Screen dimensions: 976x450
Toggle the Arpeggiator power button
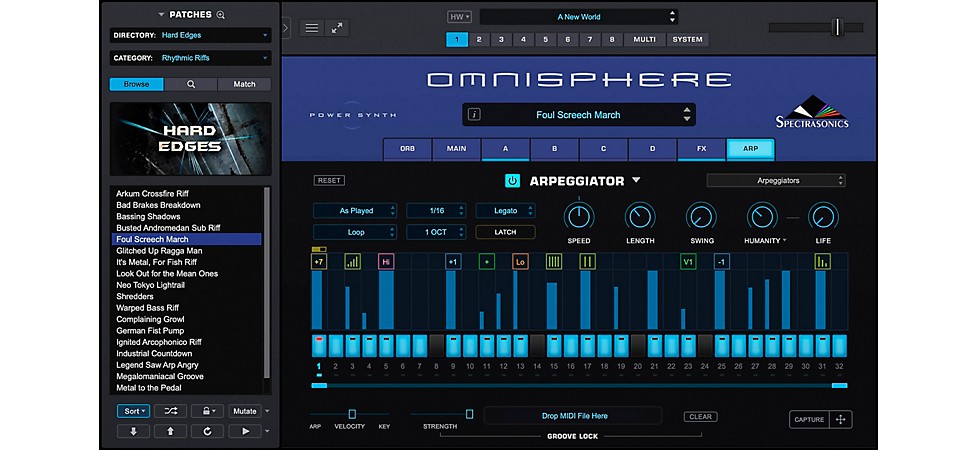coord(512,180)
